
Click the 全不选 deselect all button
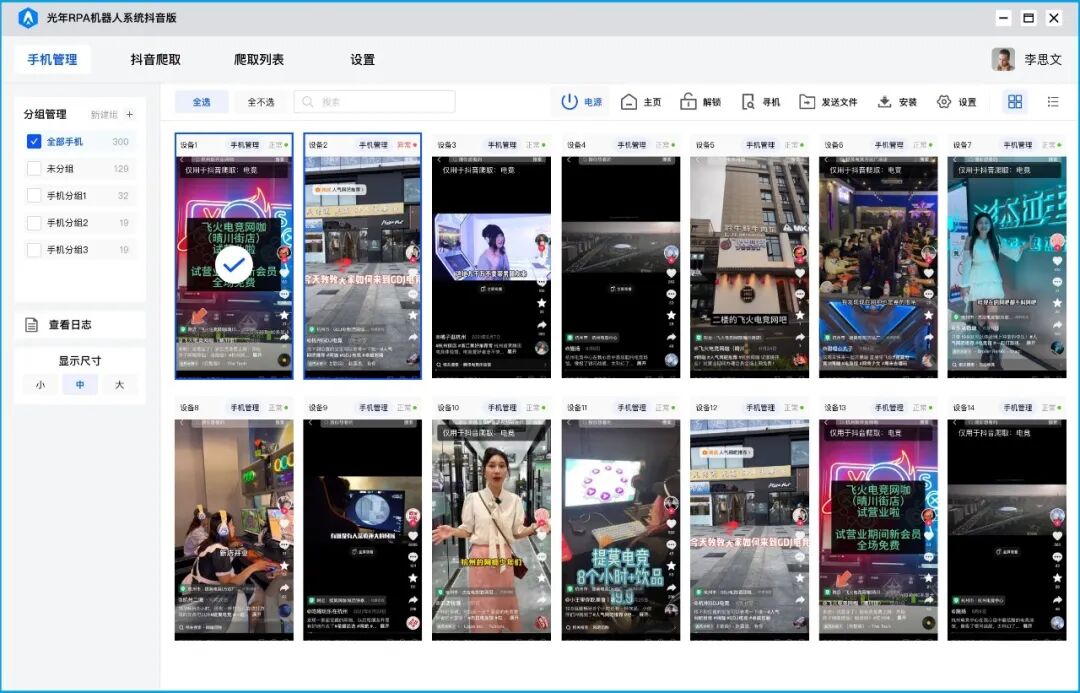[x=261, y=102]
